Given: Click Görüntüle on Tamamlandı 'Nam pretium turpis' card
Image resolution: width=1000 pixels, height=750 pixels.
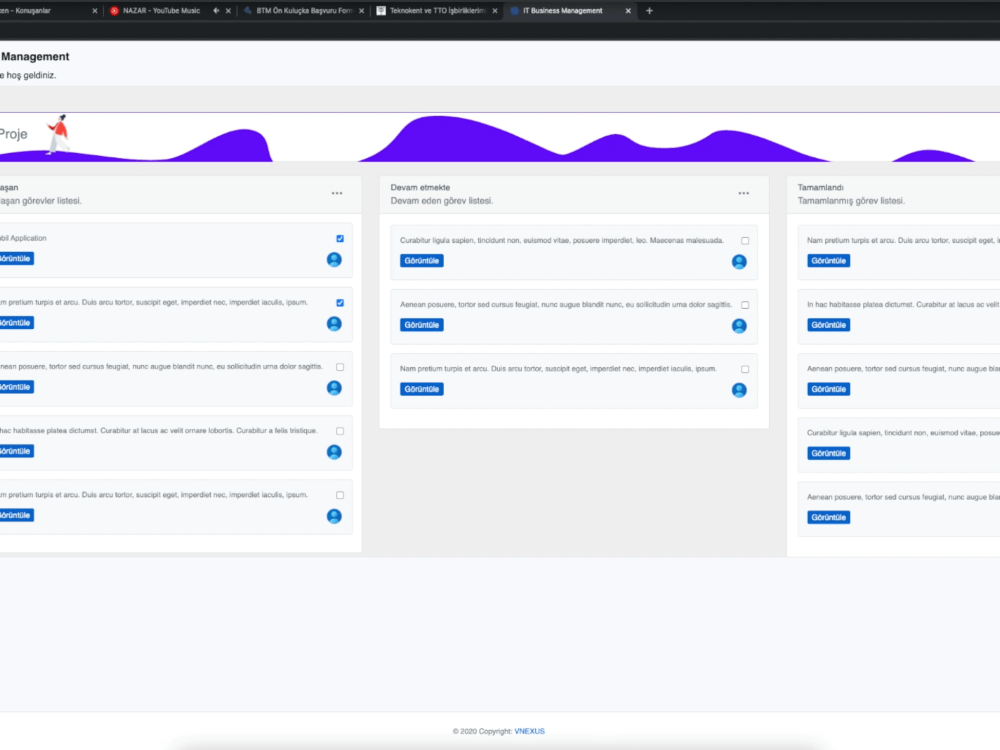Looking at the screenshot, I should [x=828, y=261].
